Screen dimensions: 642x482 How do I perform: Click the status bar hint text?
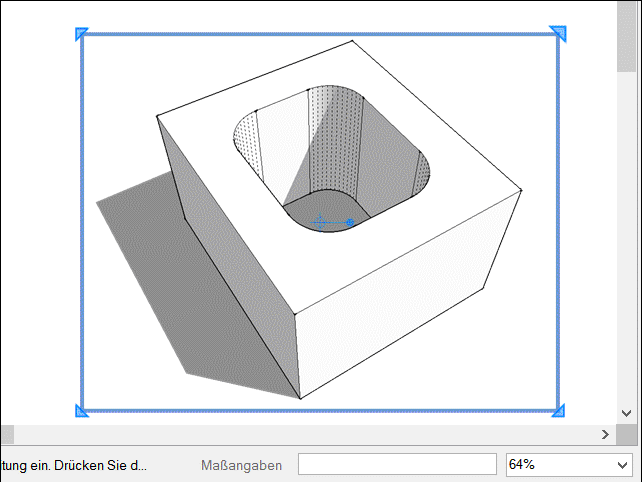74,465
